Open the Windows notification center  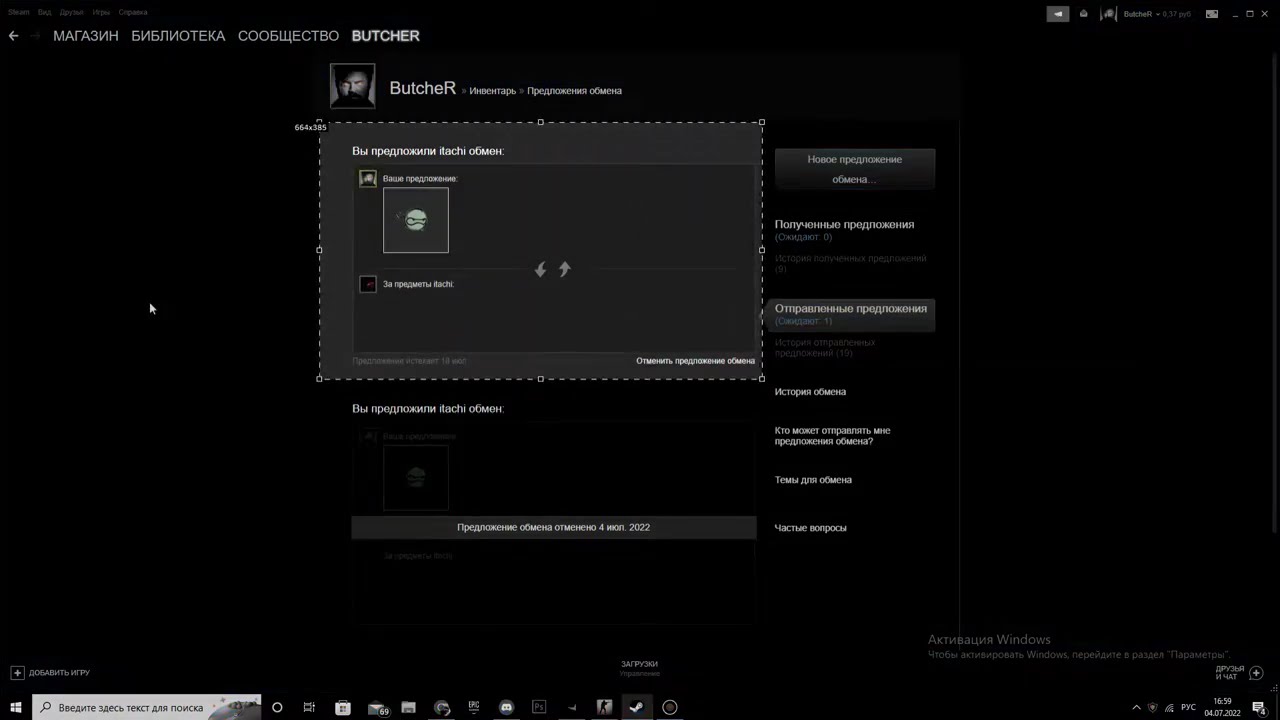1259,707
